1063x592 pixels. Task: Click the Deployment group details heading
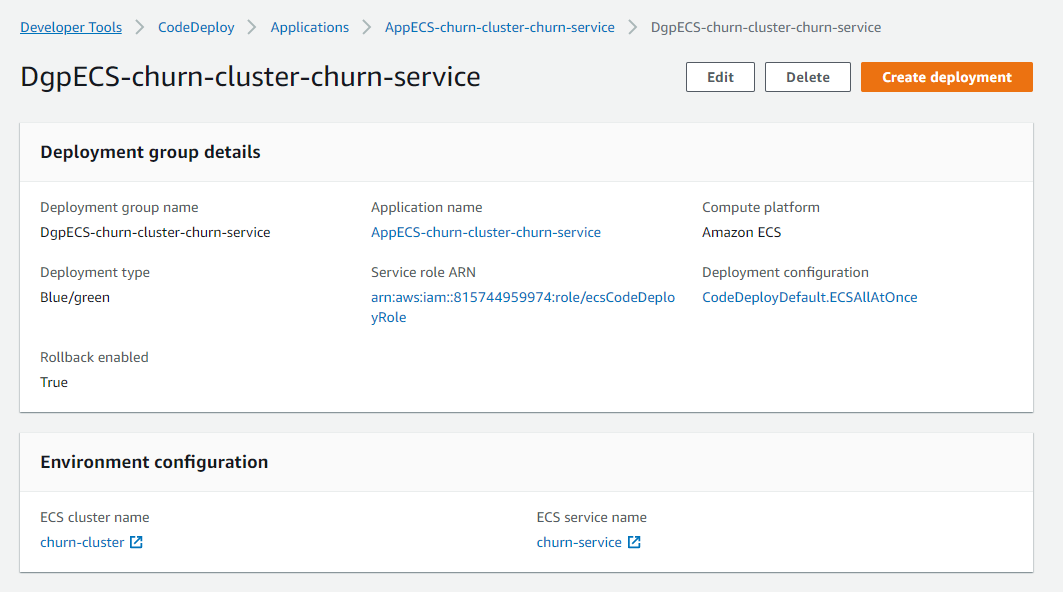pos(151,153)
